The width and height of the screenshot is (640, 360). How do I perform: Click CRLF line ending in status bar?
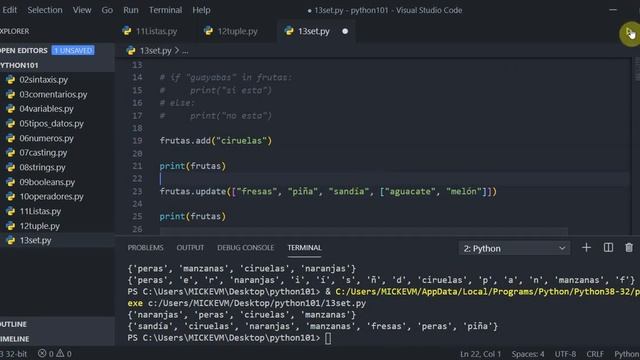point(595,354)
